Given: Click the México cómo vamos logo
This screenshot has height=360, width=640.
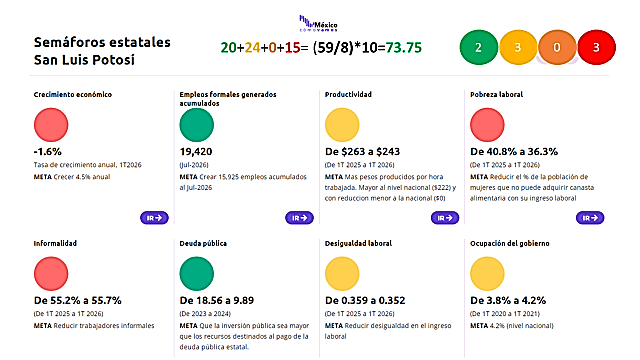Looking at the screenshot, I should coord(318,24).
